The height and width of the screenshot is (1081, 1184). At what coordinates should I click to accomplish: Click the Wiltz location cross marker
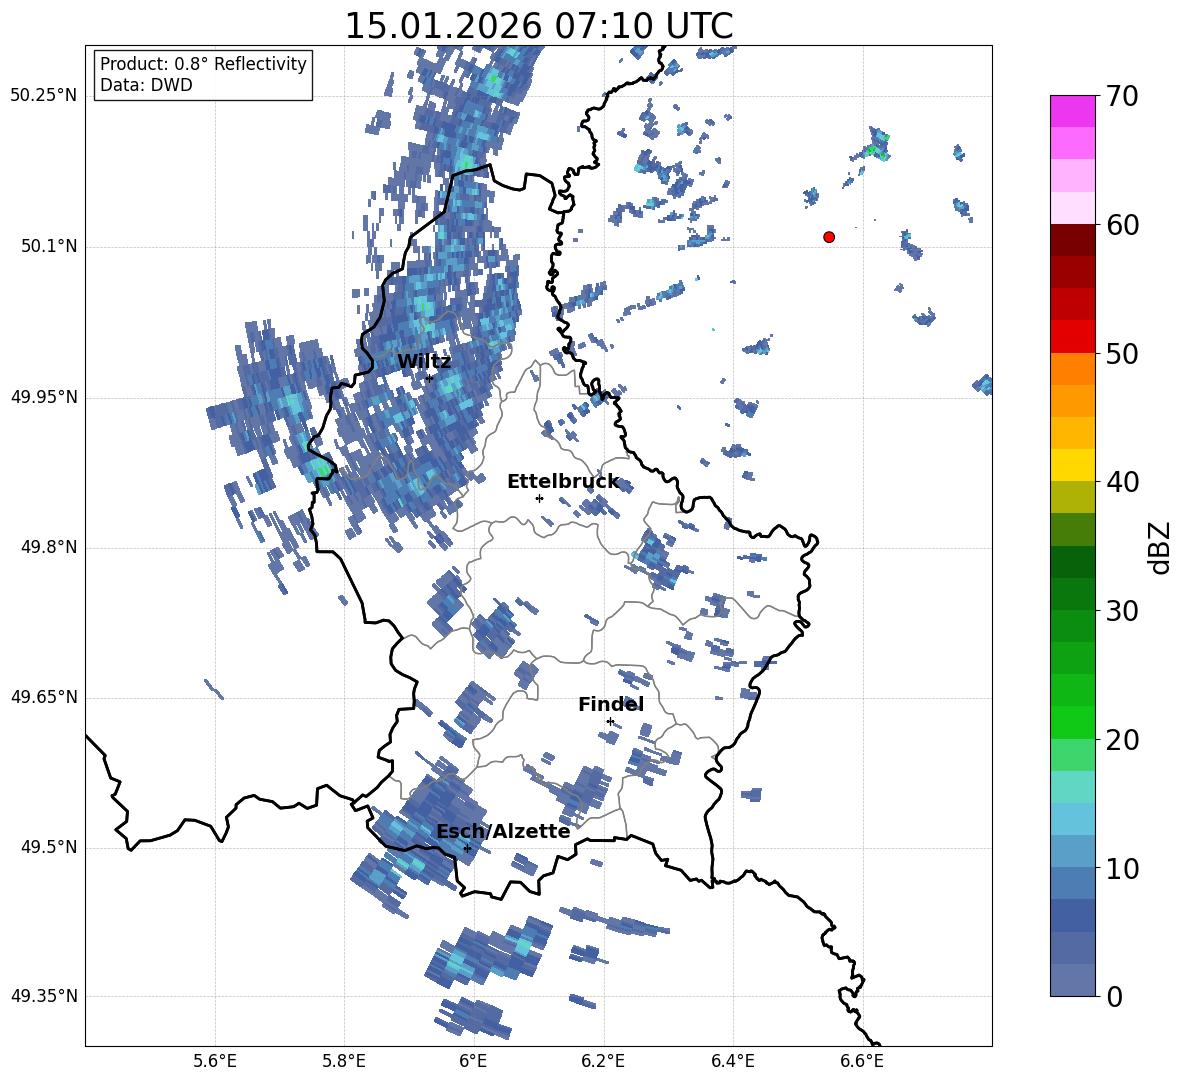429,379
